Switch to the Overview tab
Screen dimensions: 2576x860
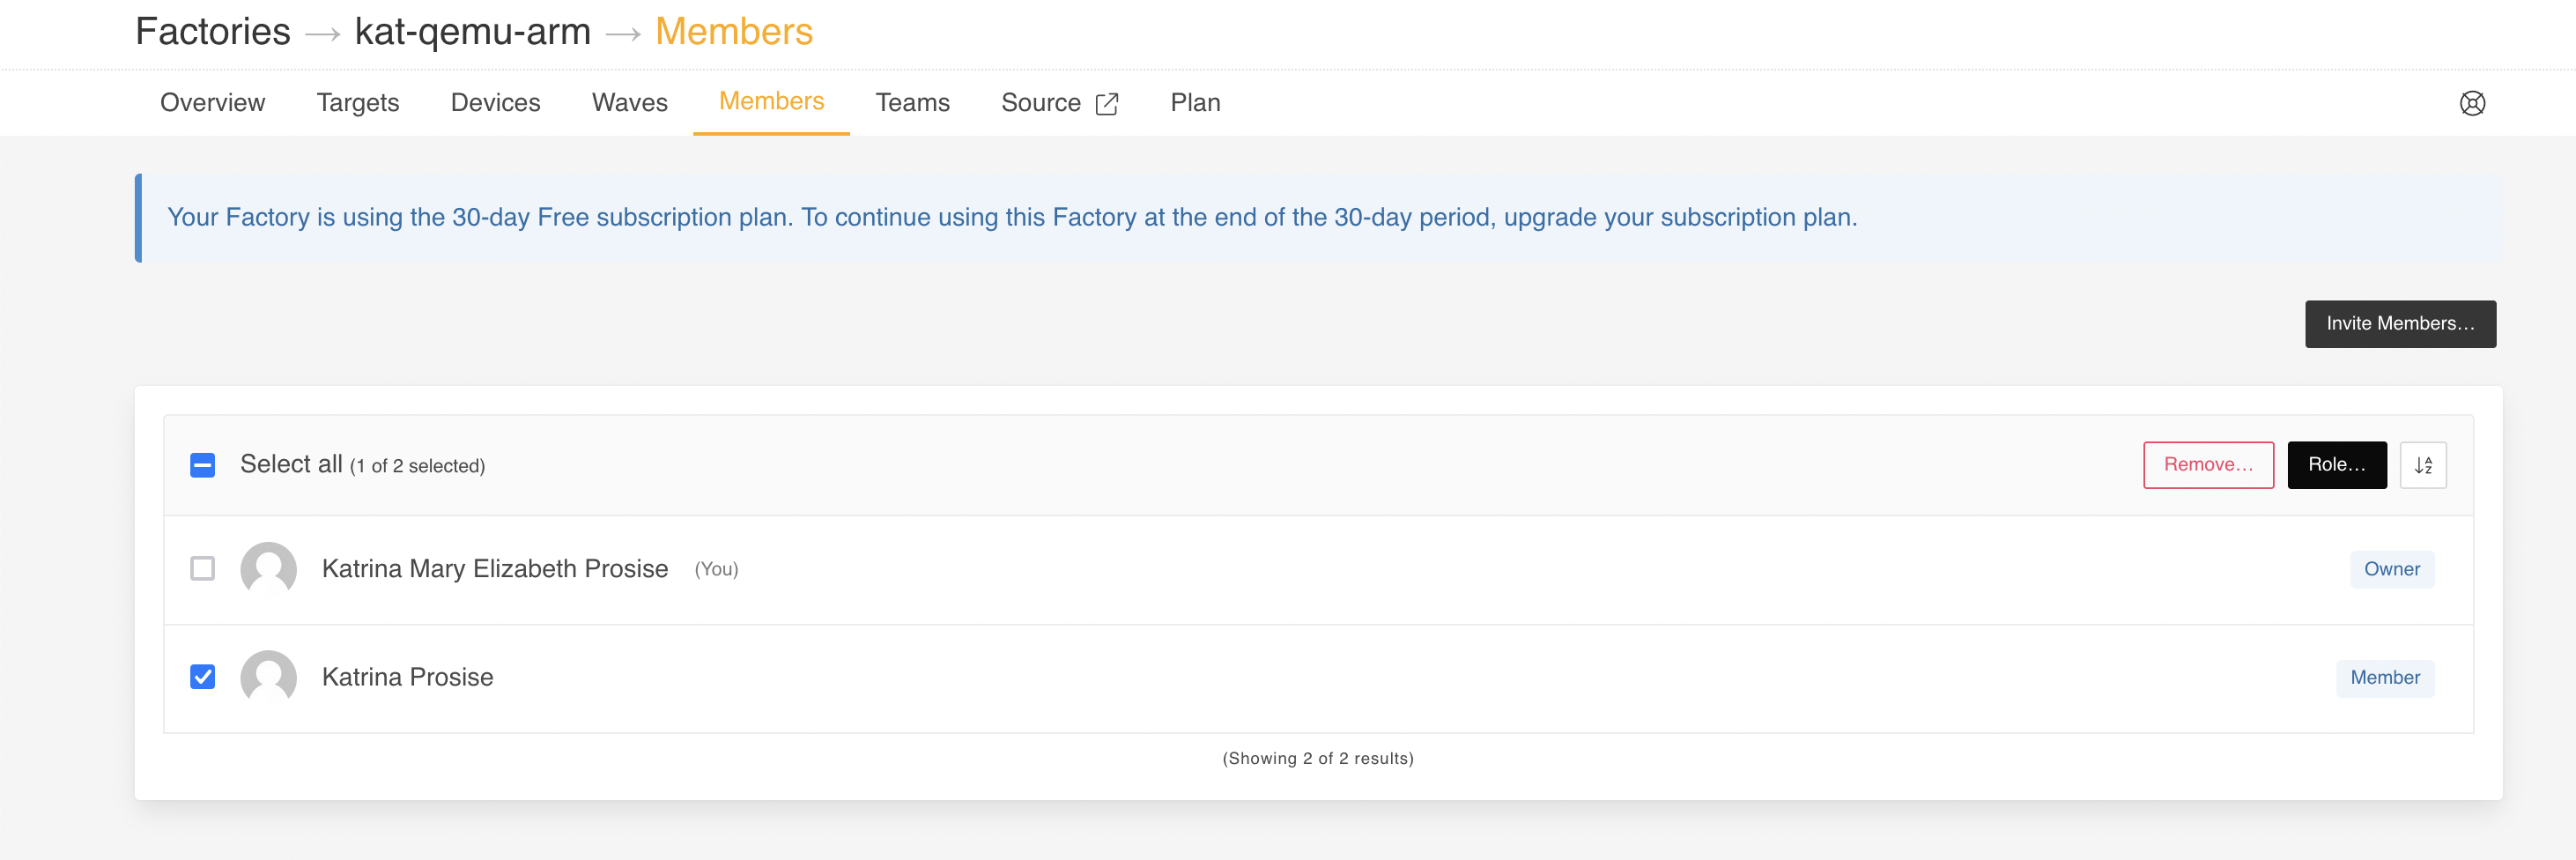[x=212, y=102]
